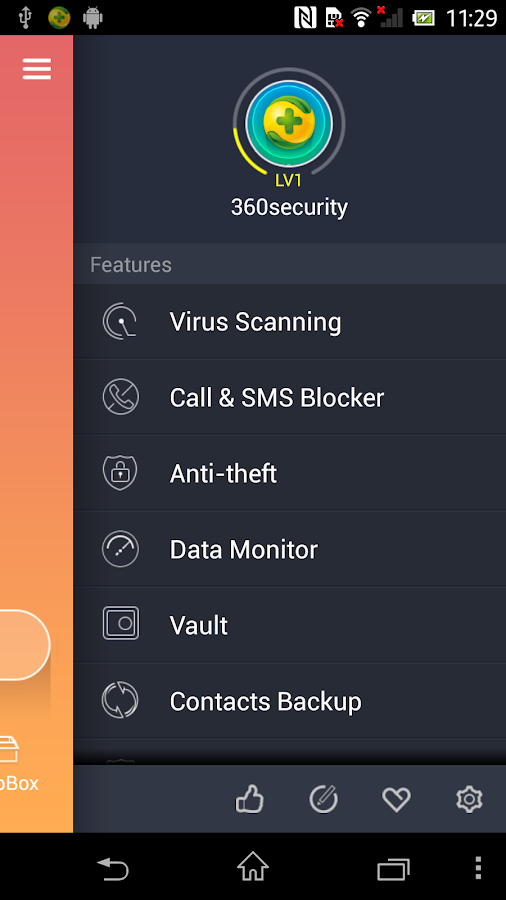The image size is (506, 900).
Task: Open the Data Monitor feature
Action: (x=290, y=549)
